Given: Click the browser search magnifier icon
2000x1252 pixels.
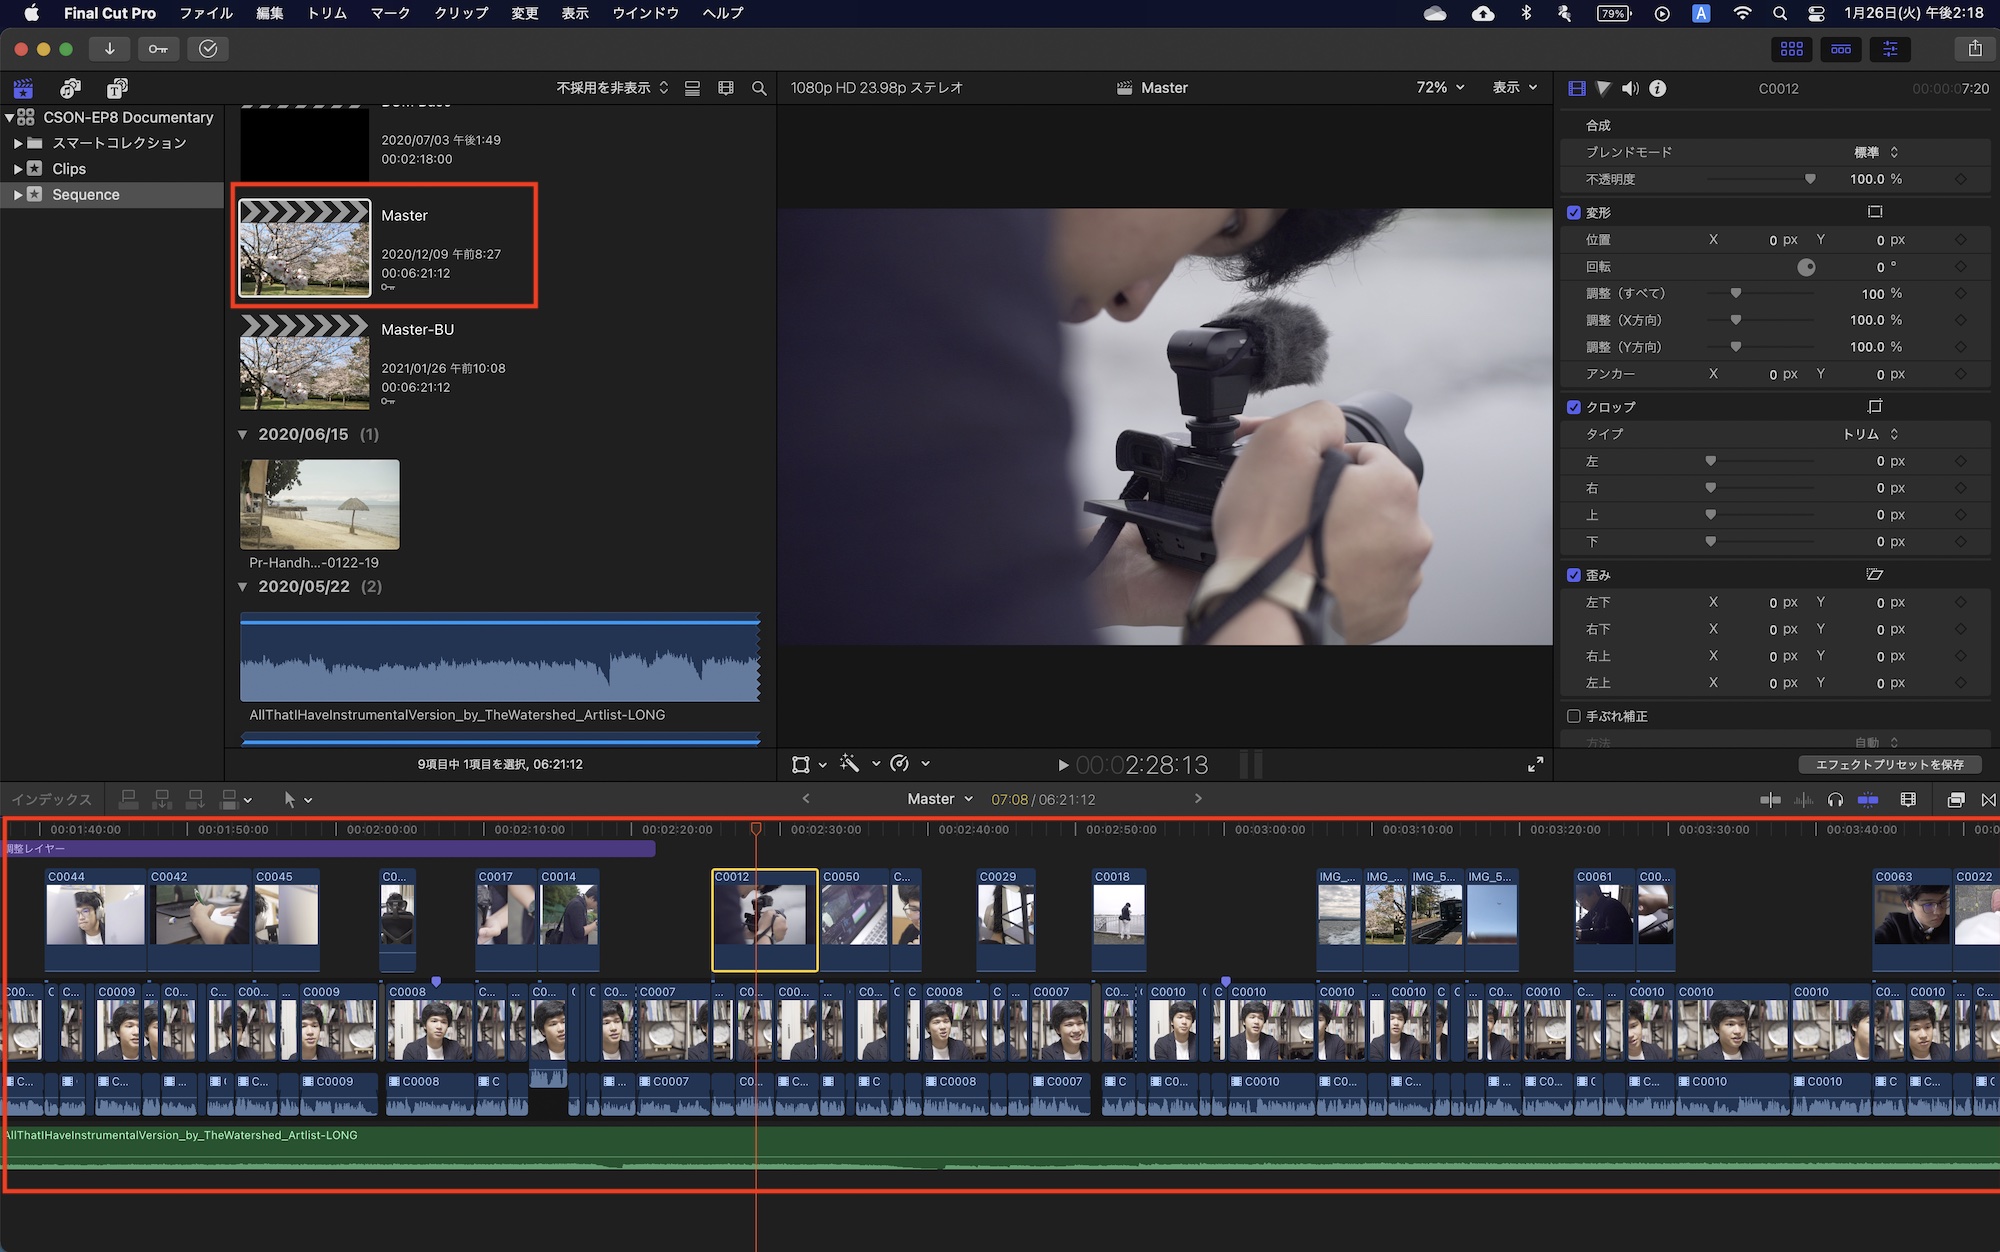Looking at the screenshot, I should [759, 88].
